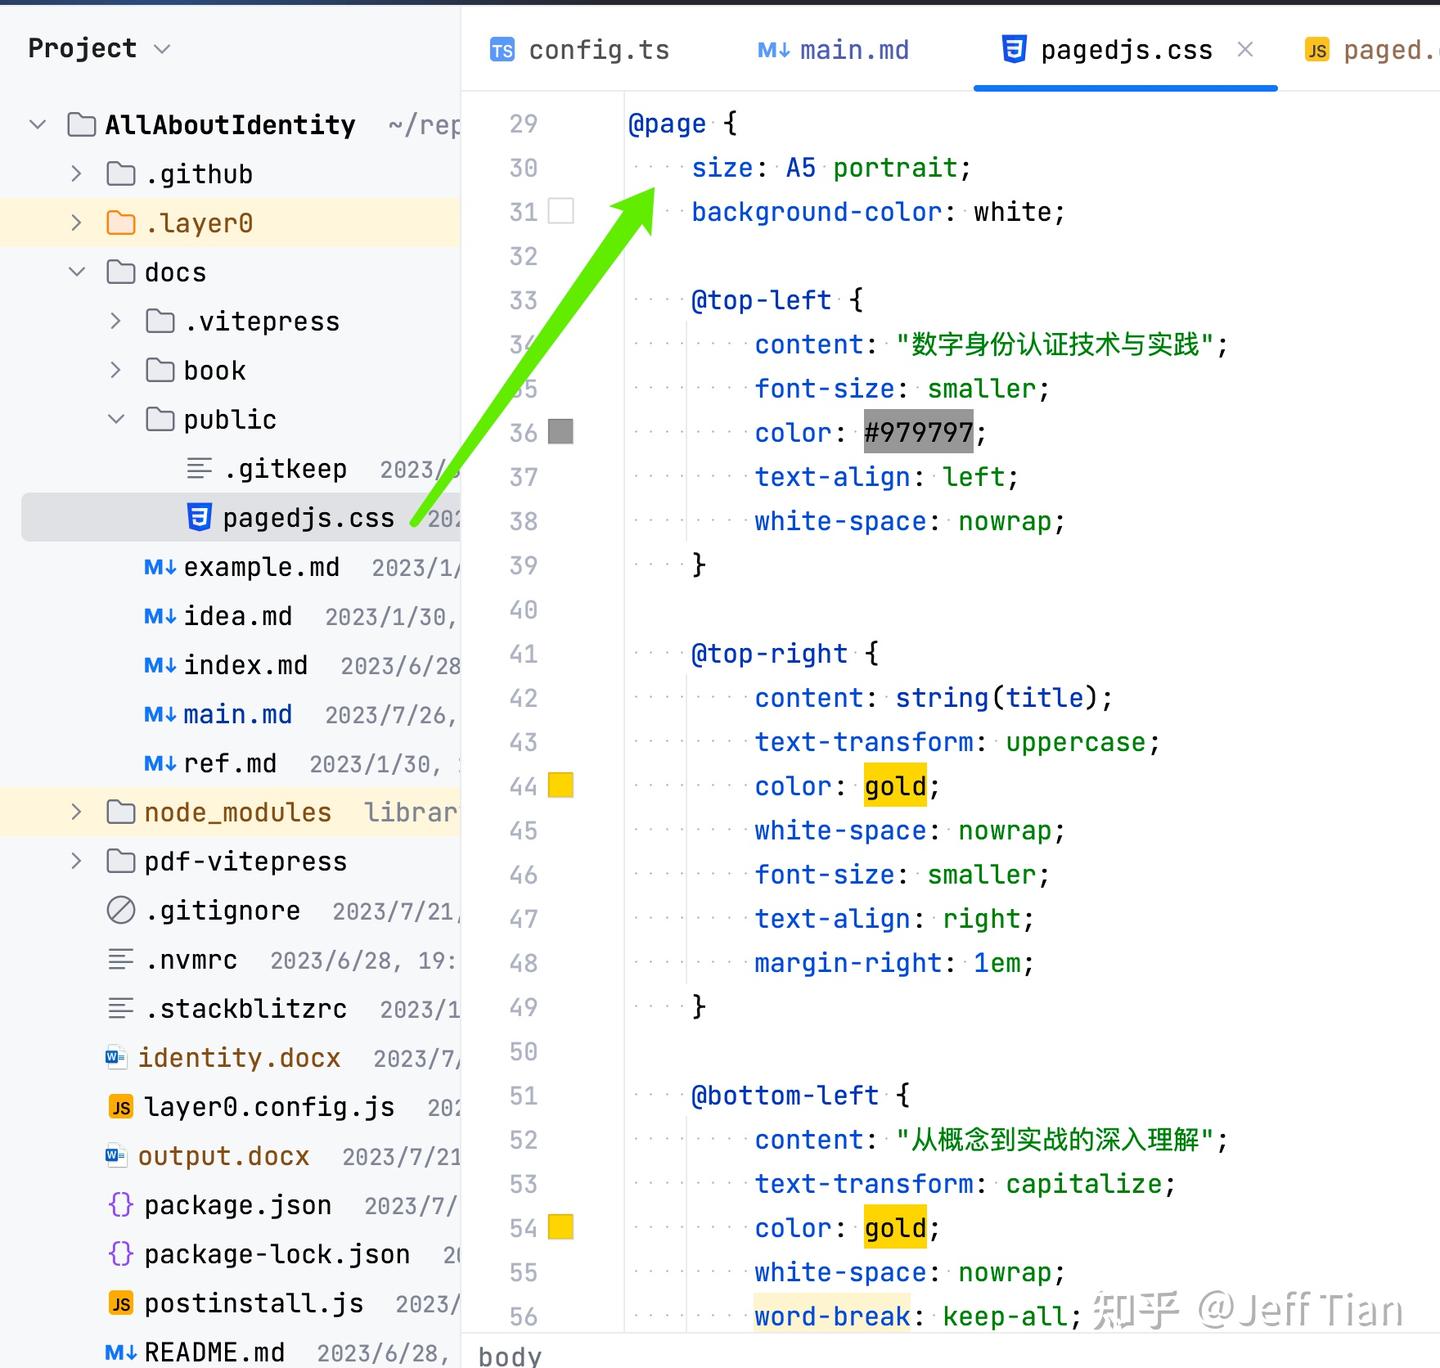The height and width of the screenshot is (1368, 1440).
Task: Click the gold color swatch on line 44
Action: coord(561,785)
